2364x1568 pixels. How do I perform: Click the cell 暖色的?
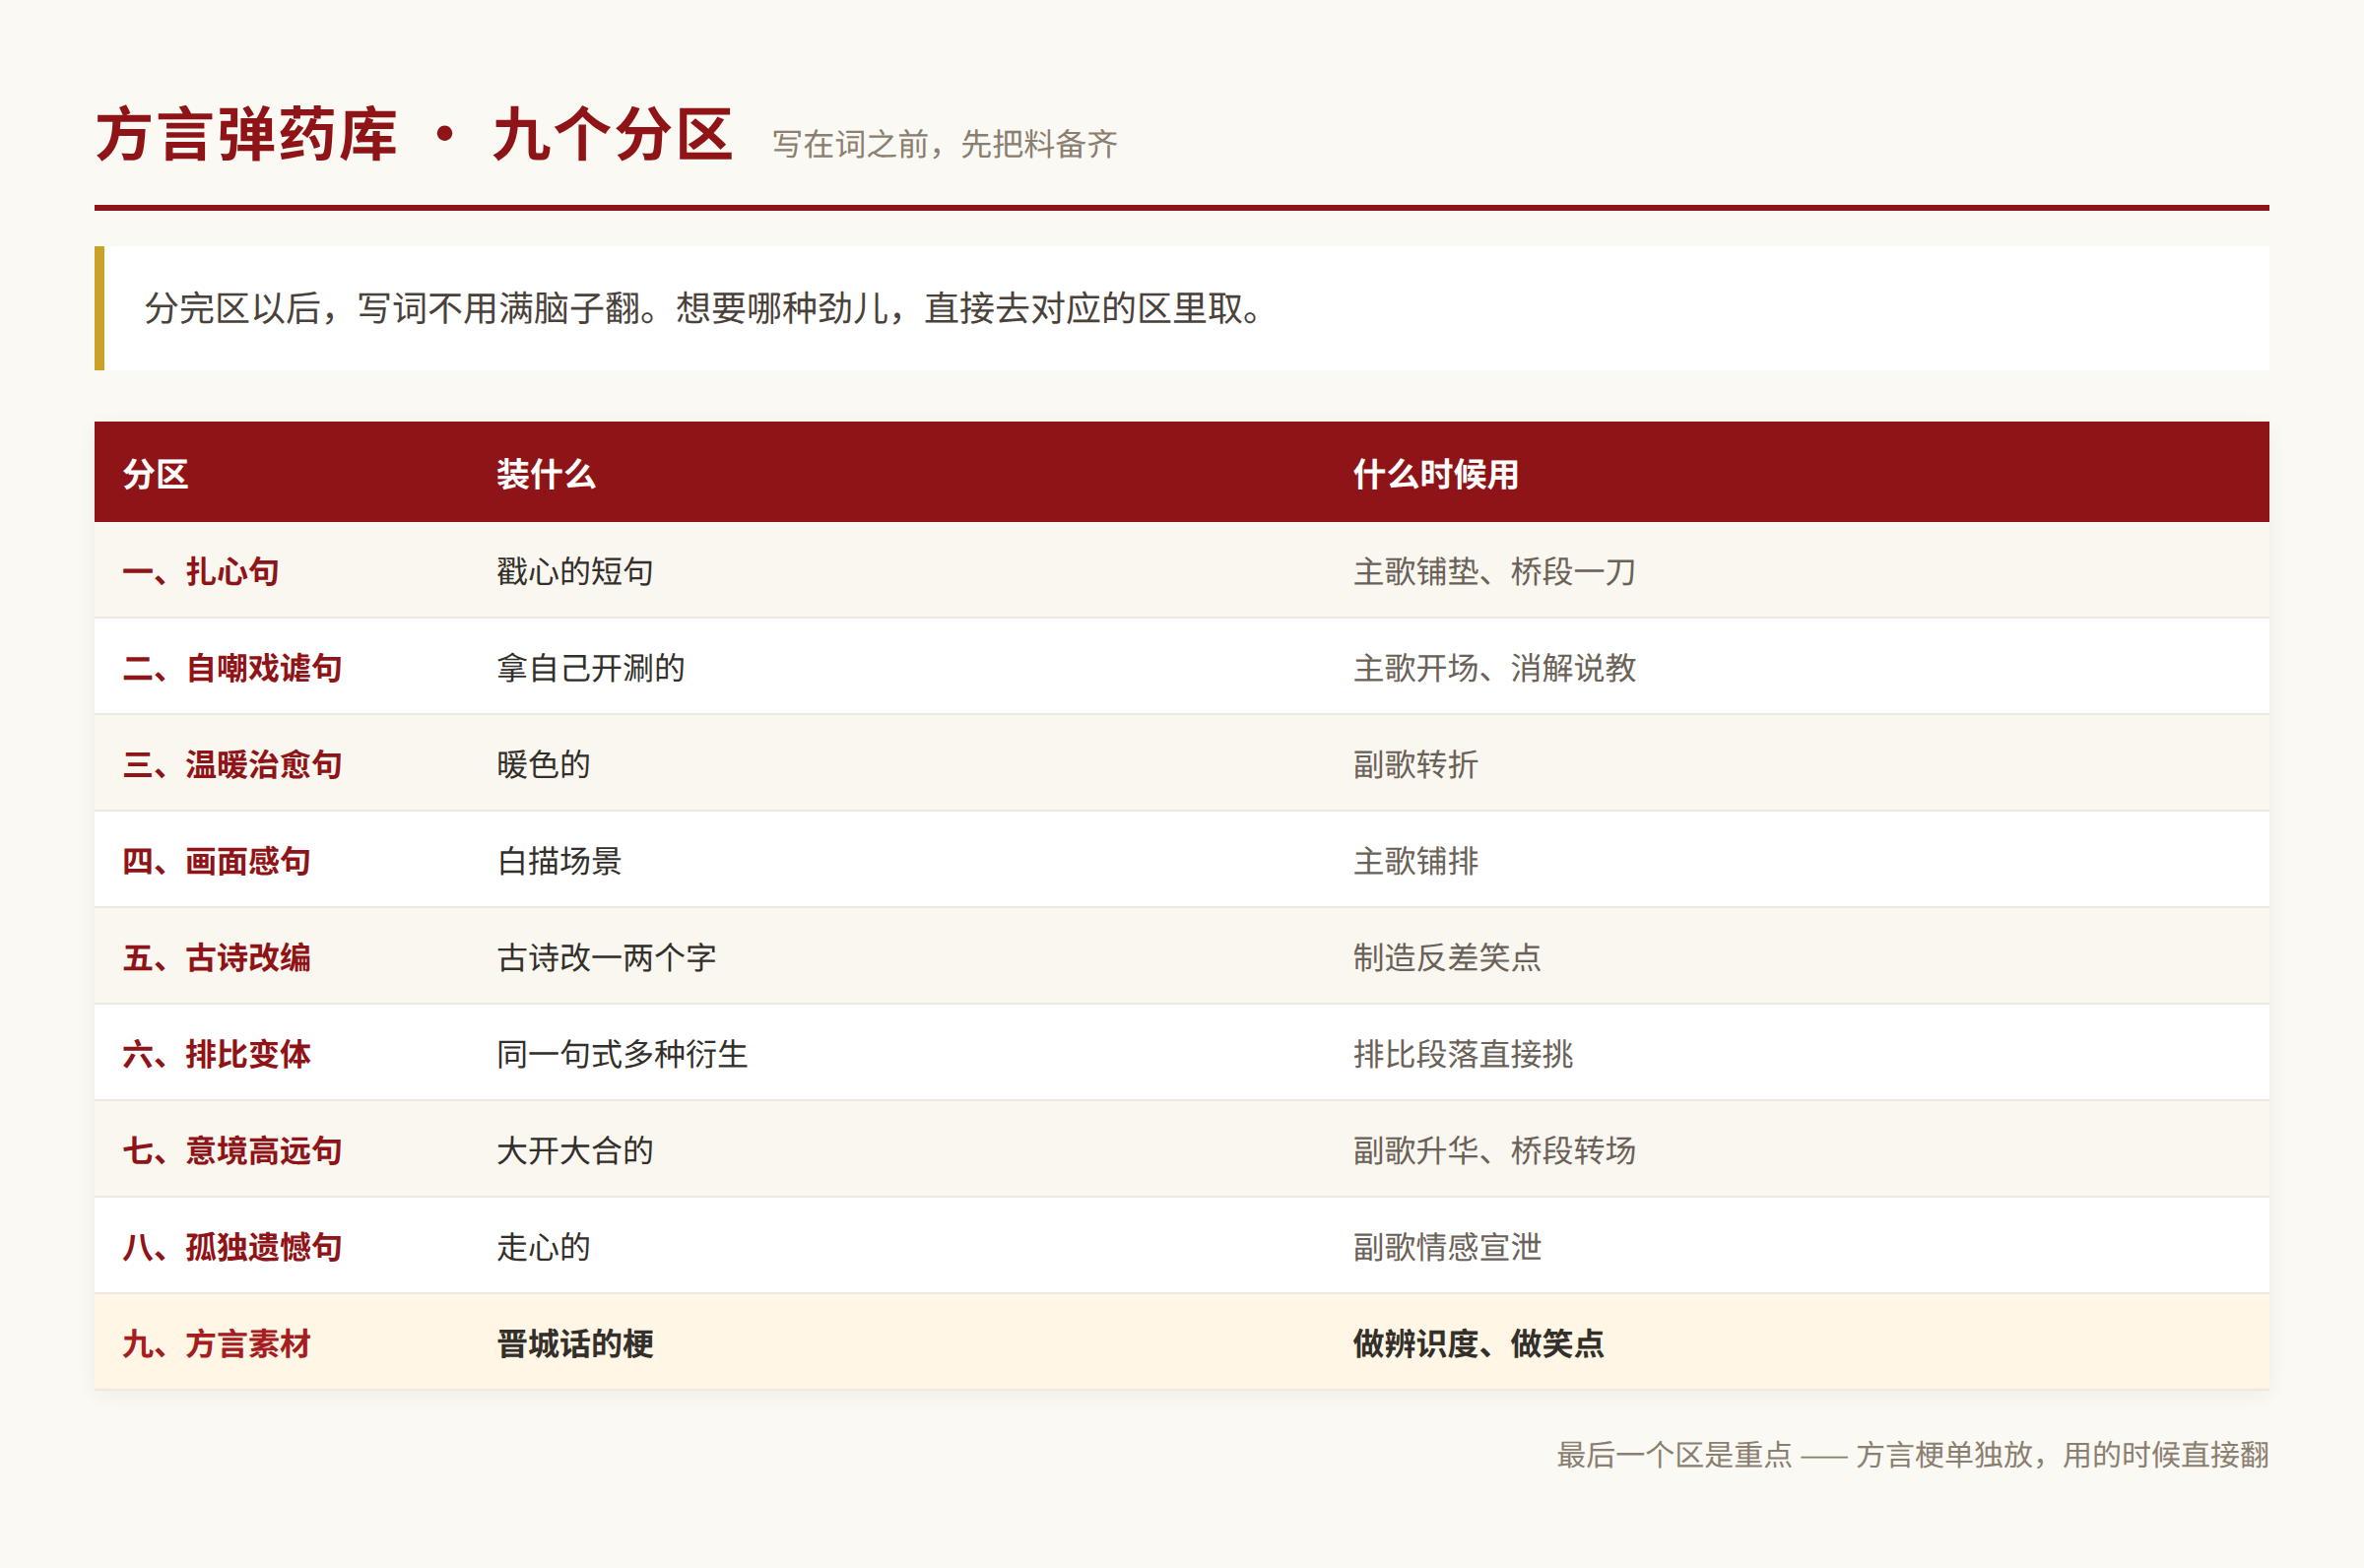[x=544, y=764]
